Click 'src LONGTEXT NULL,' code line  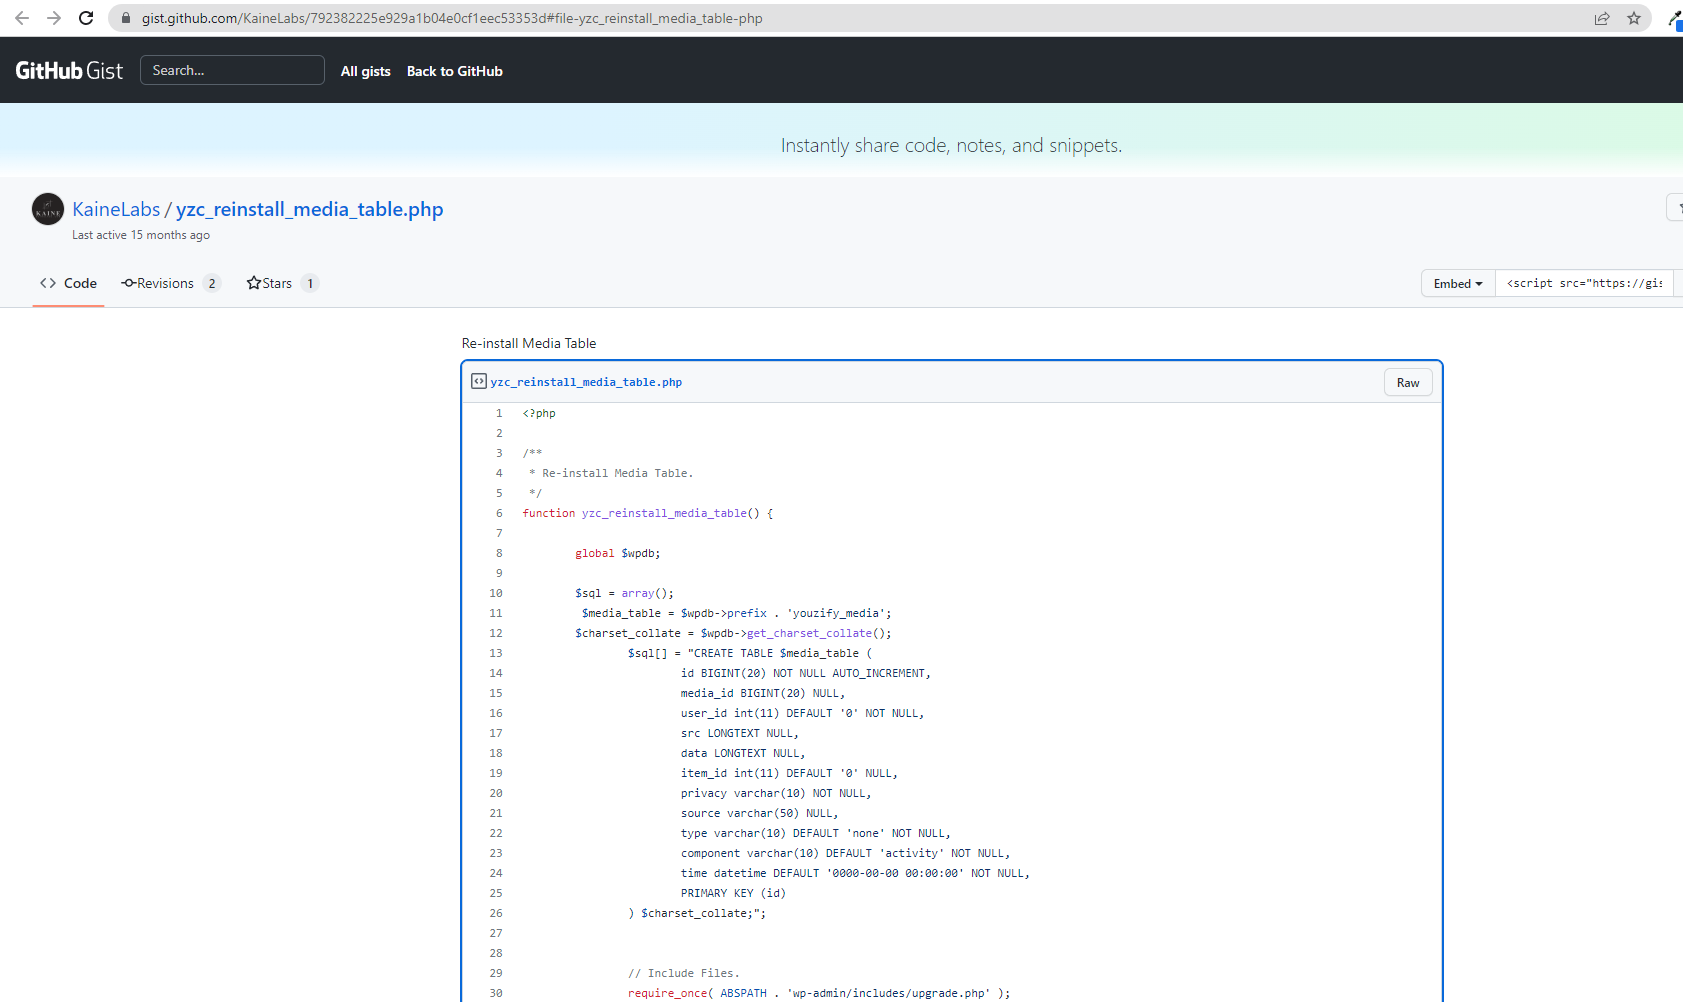coord(740,733)
